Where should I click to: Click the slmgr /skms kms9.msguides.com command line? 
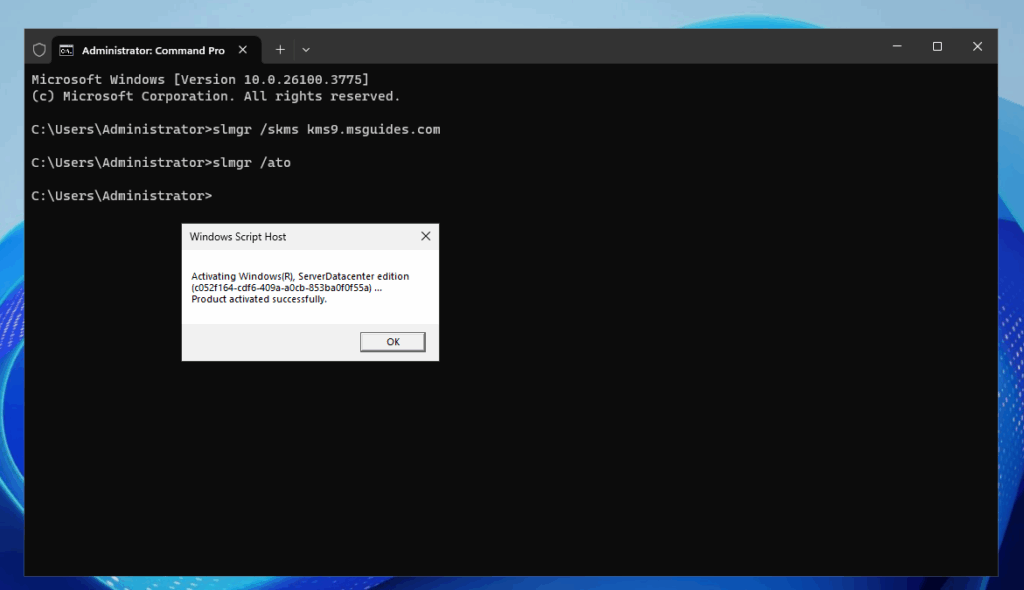click(236, 130)
